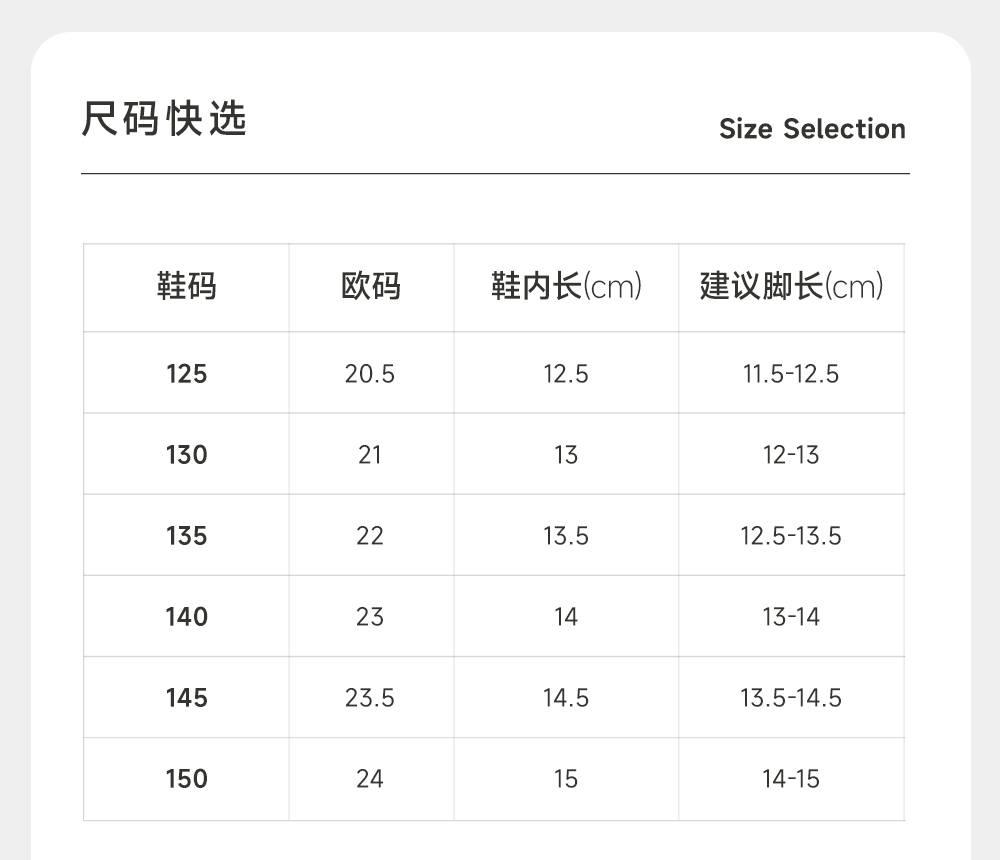Select the 欧码 column header
Viewport: 1000px width, 860px height.
pyautogui.click(x=371, y=287)
